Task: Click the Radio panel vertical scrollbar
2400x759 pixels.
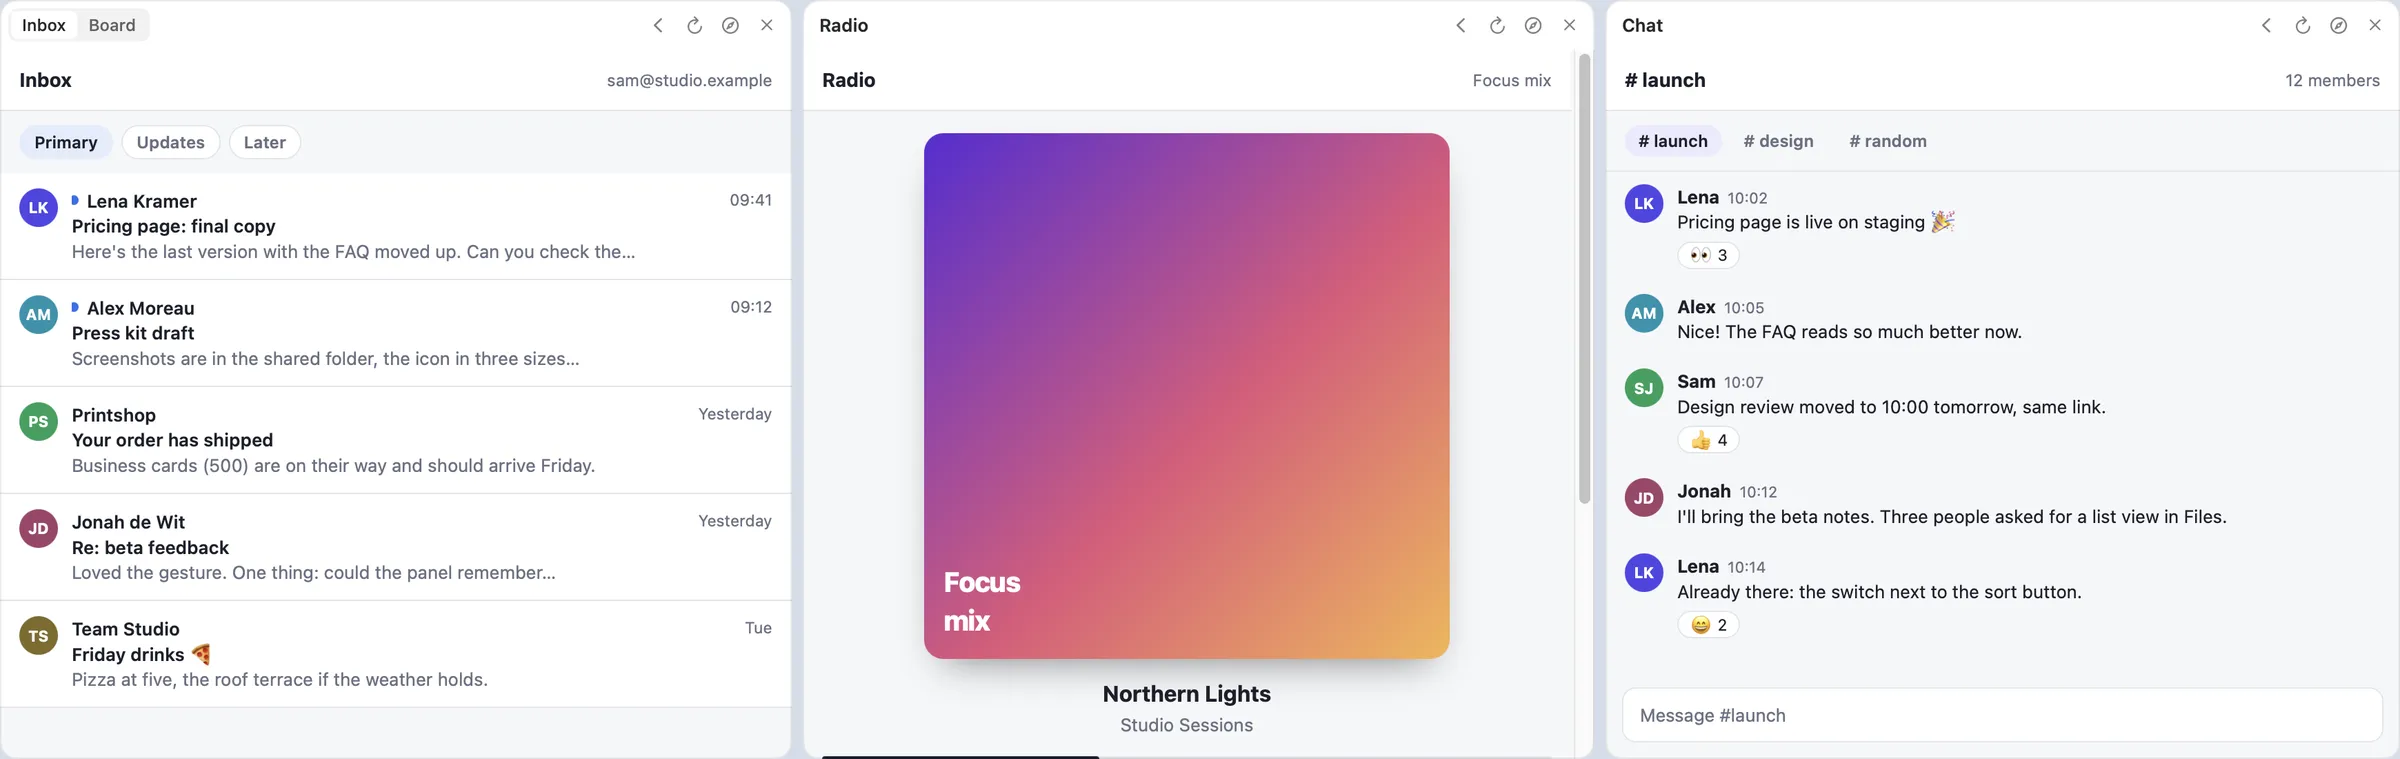Action: coord(1584,279)
